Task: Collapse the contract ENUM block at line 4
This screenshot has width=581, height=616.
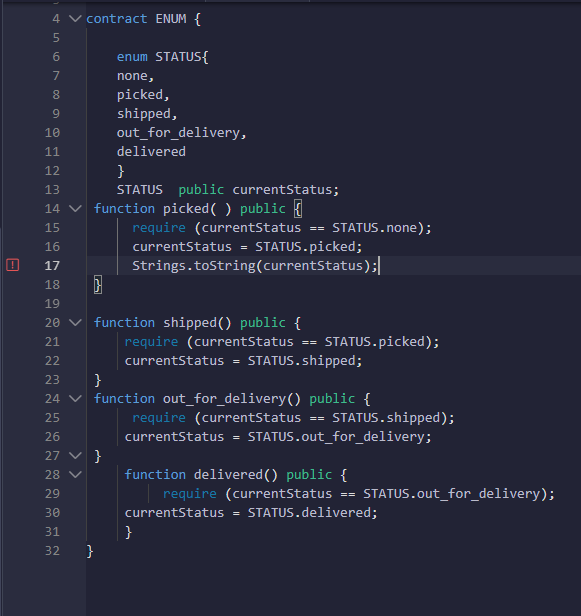Action: (75, 18)
